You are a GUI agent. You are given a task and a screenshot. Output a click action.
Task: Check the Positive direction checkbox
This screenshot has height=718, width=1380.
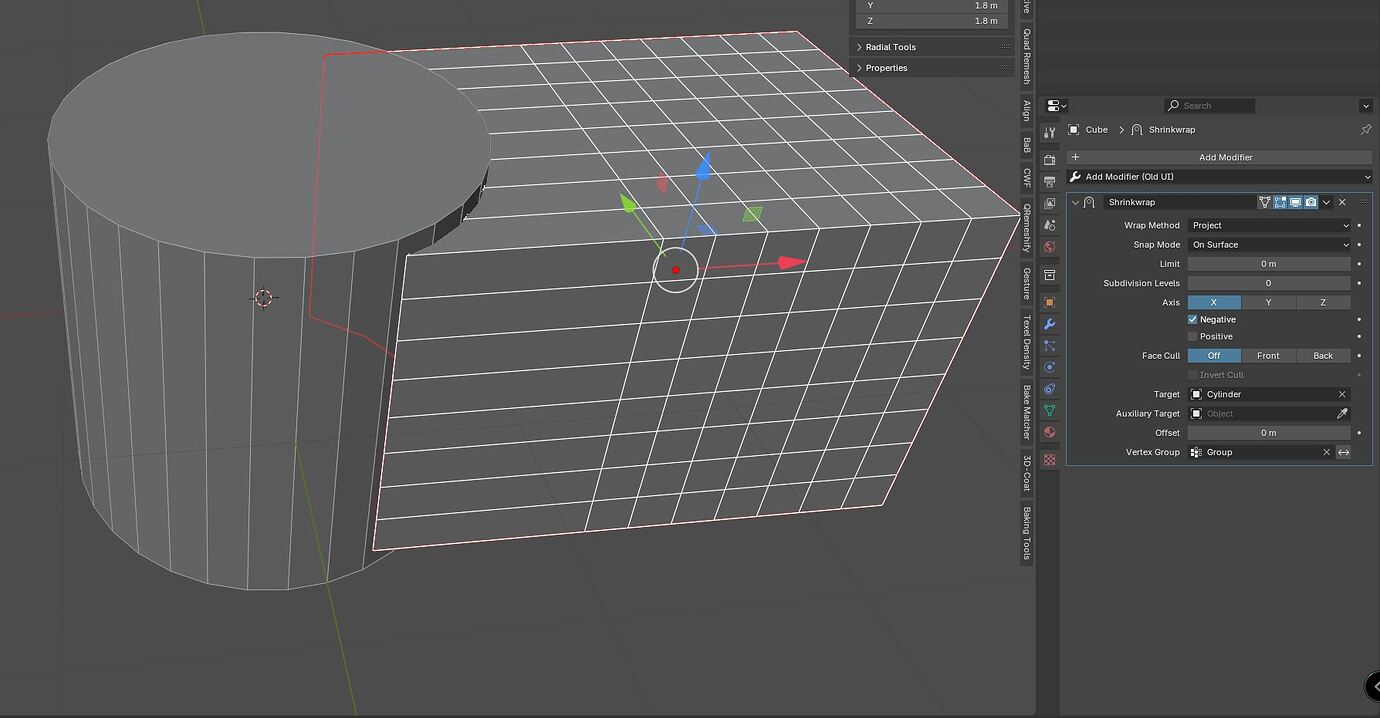pos(1192,337)
